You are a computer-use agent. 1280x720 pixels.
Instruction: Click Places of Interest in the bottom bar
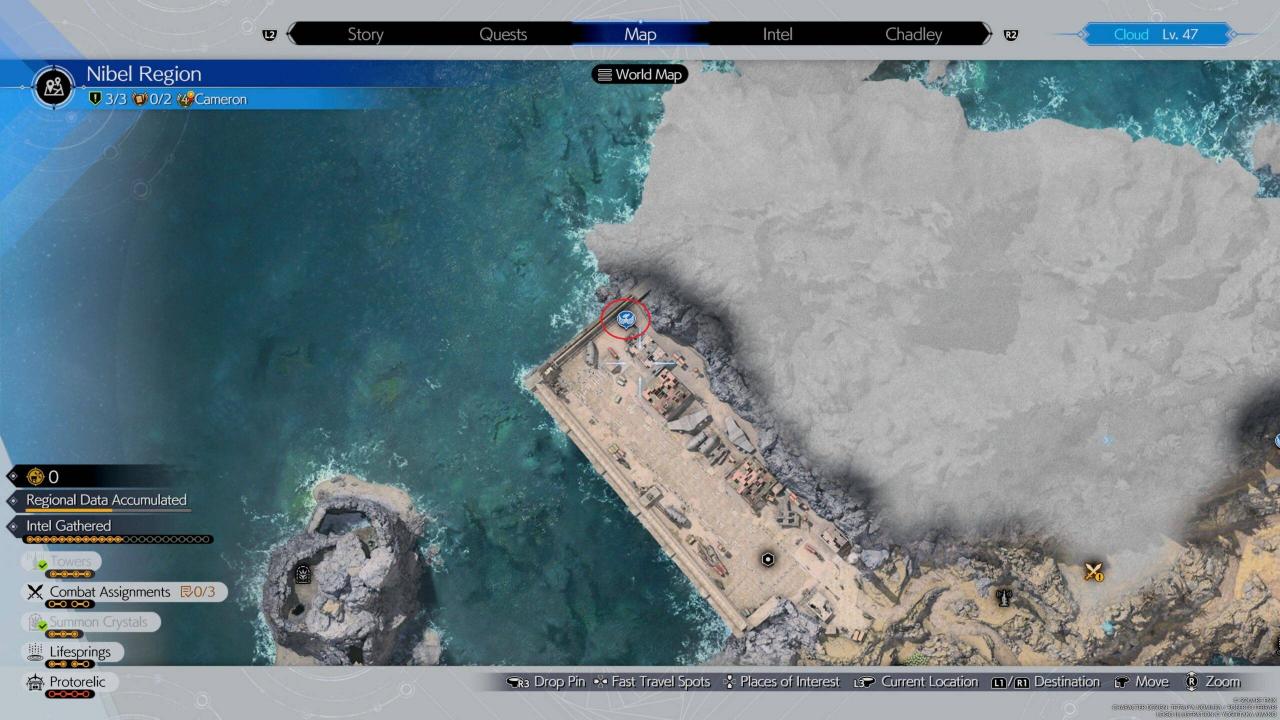[x=781, y=682]
